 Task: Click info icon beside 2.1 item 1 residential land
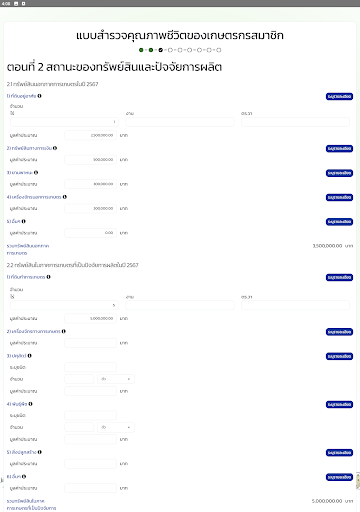39,96
